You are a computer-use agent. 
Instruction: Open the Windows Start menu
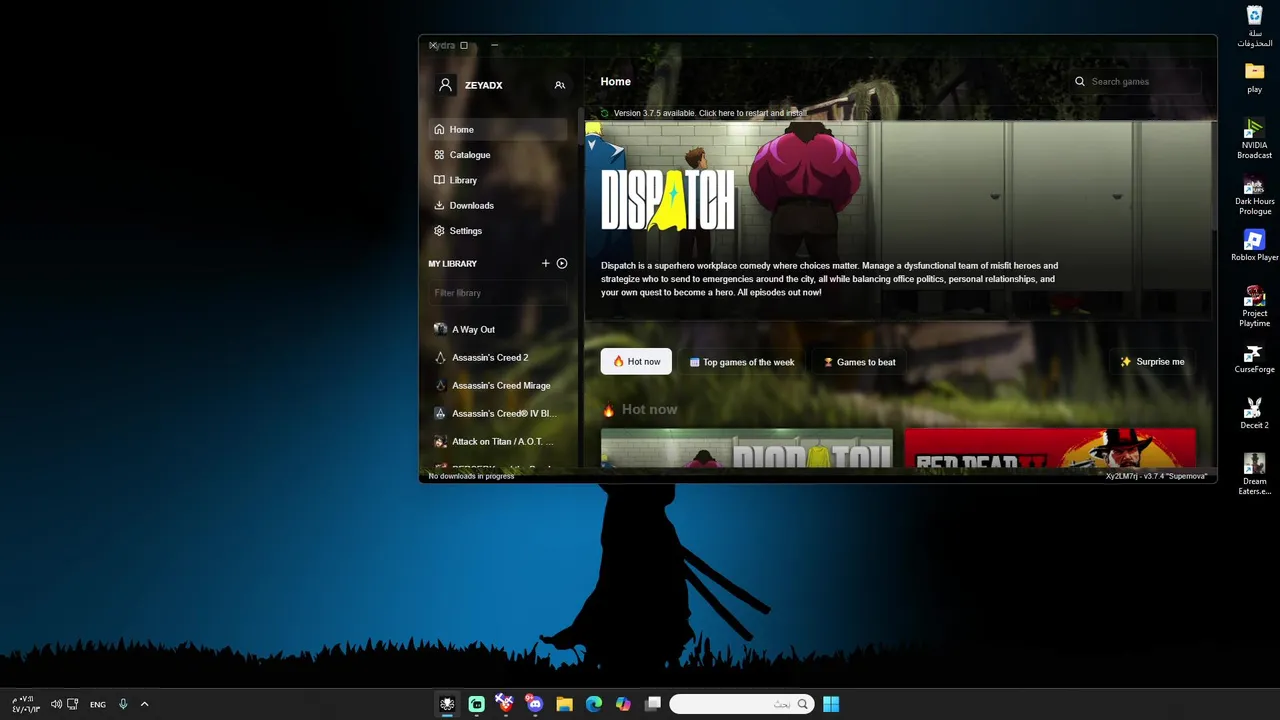point(831,704)
